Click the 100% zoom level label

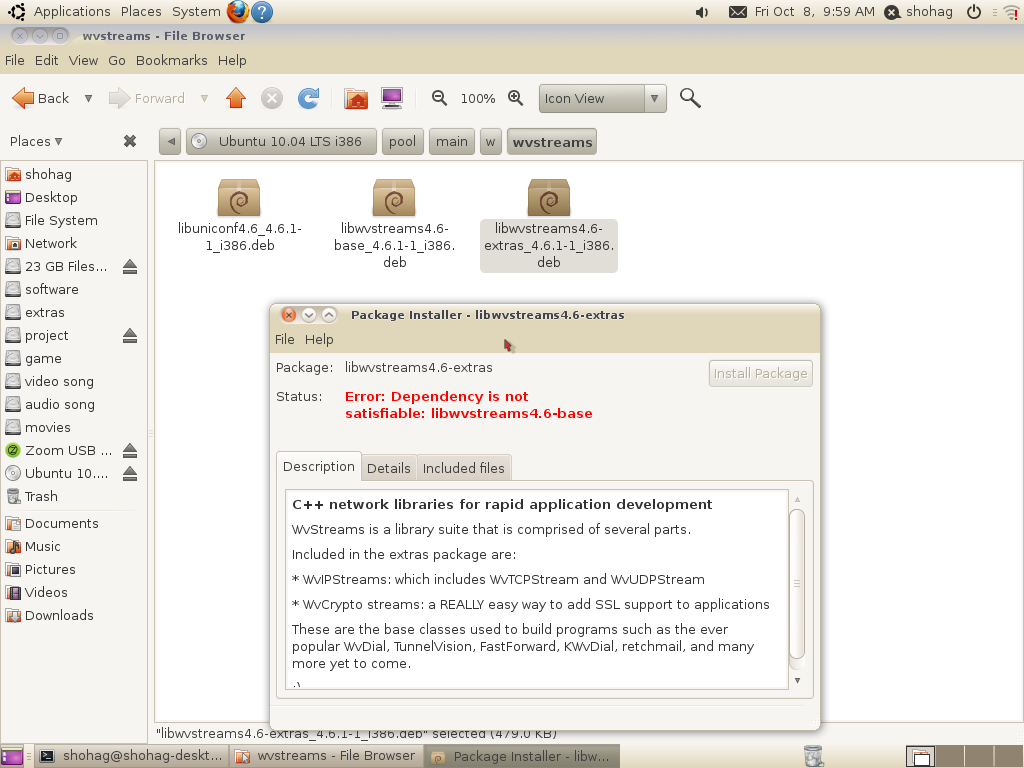tap(478, 99)
